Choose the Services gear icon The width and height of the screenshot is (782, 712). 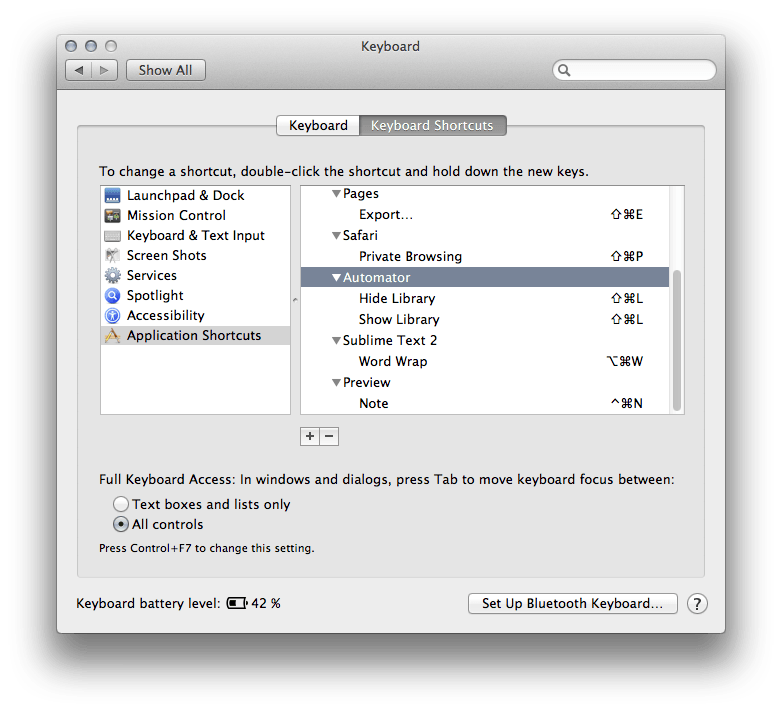coord(112,276)
